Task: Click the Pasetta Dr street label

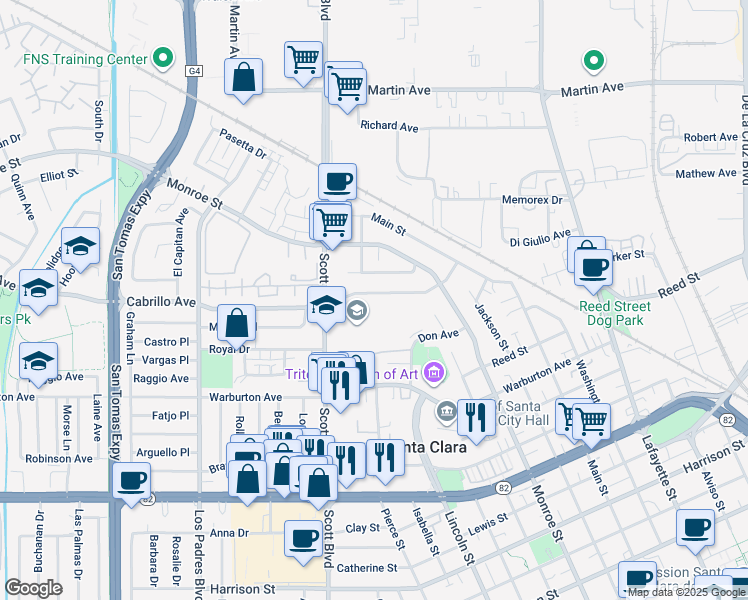Action: 243,143
